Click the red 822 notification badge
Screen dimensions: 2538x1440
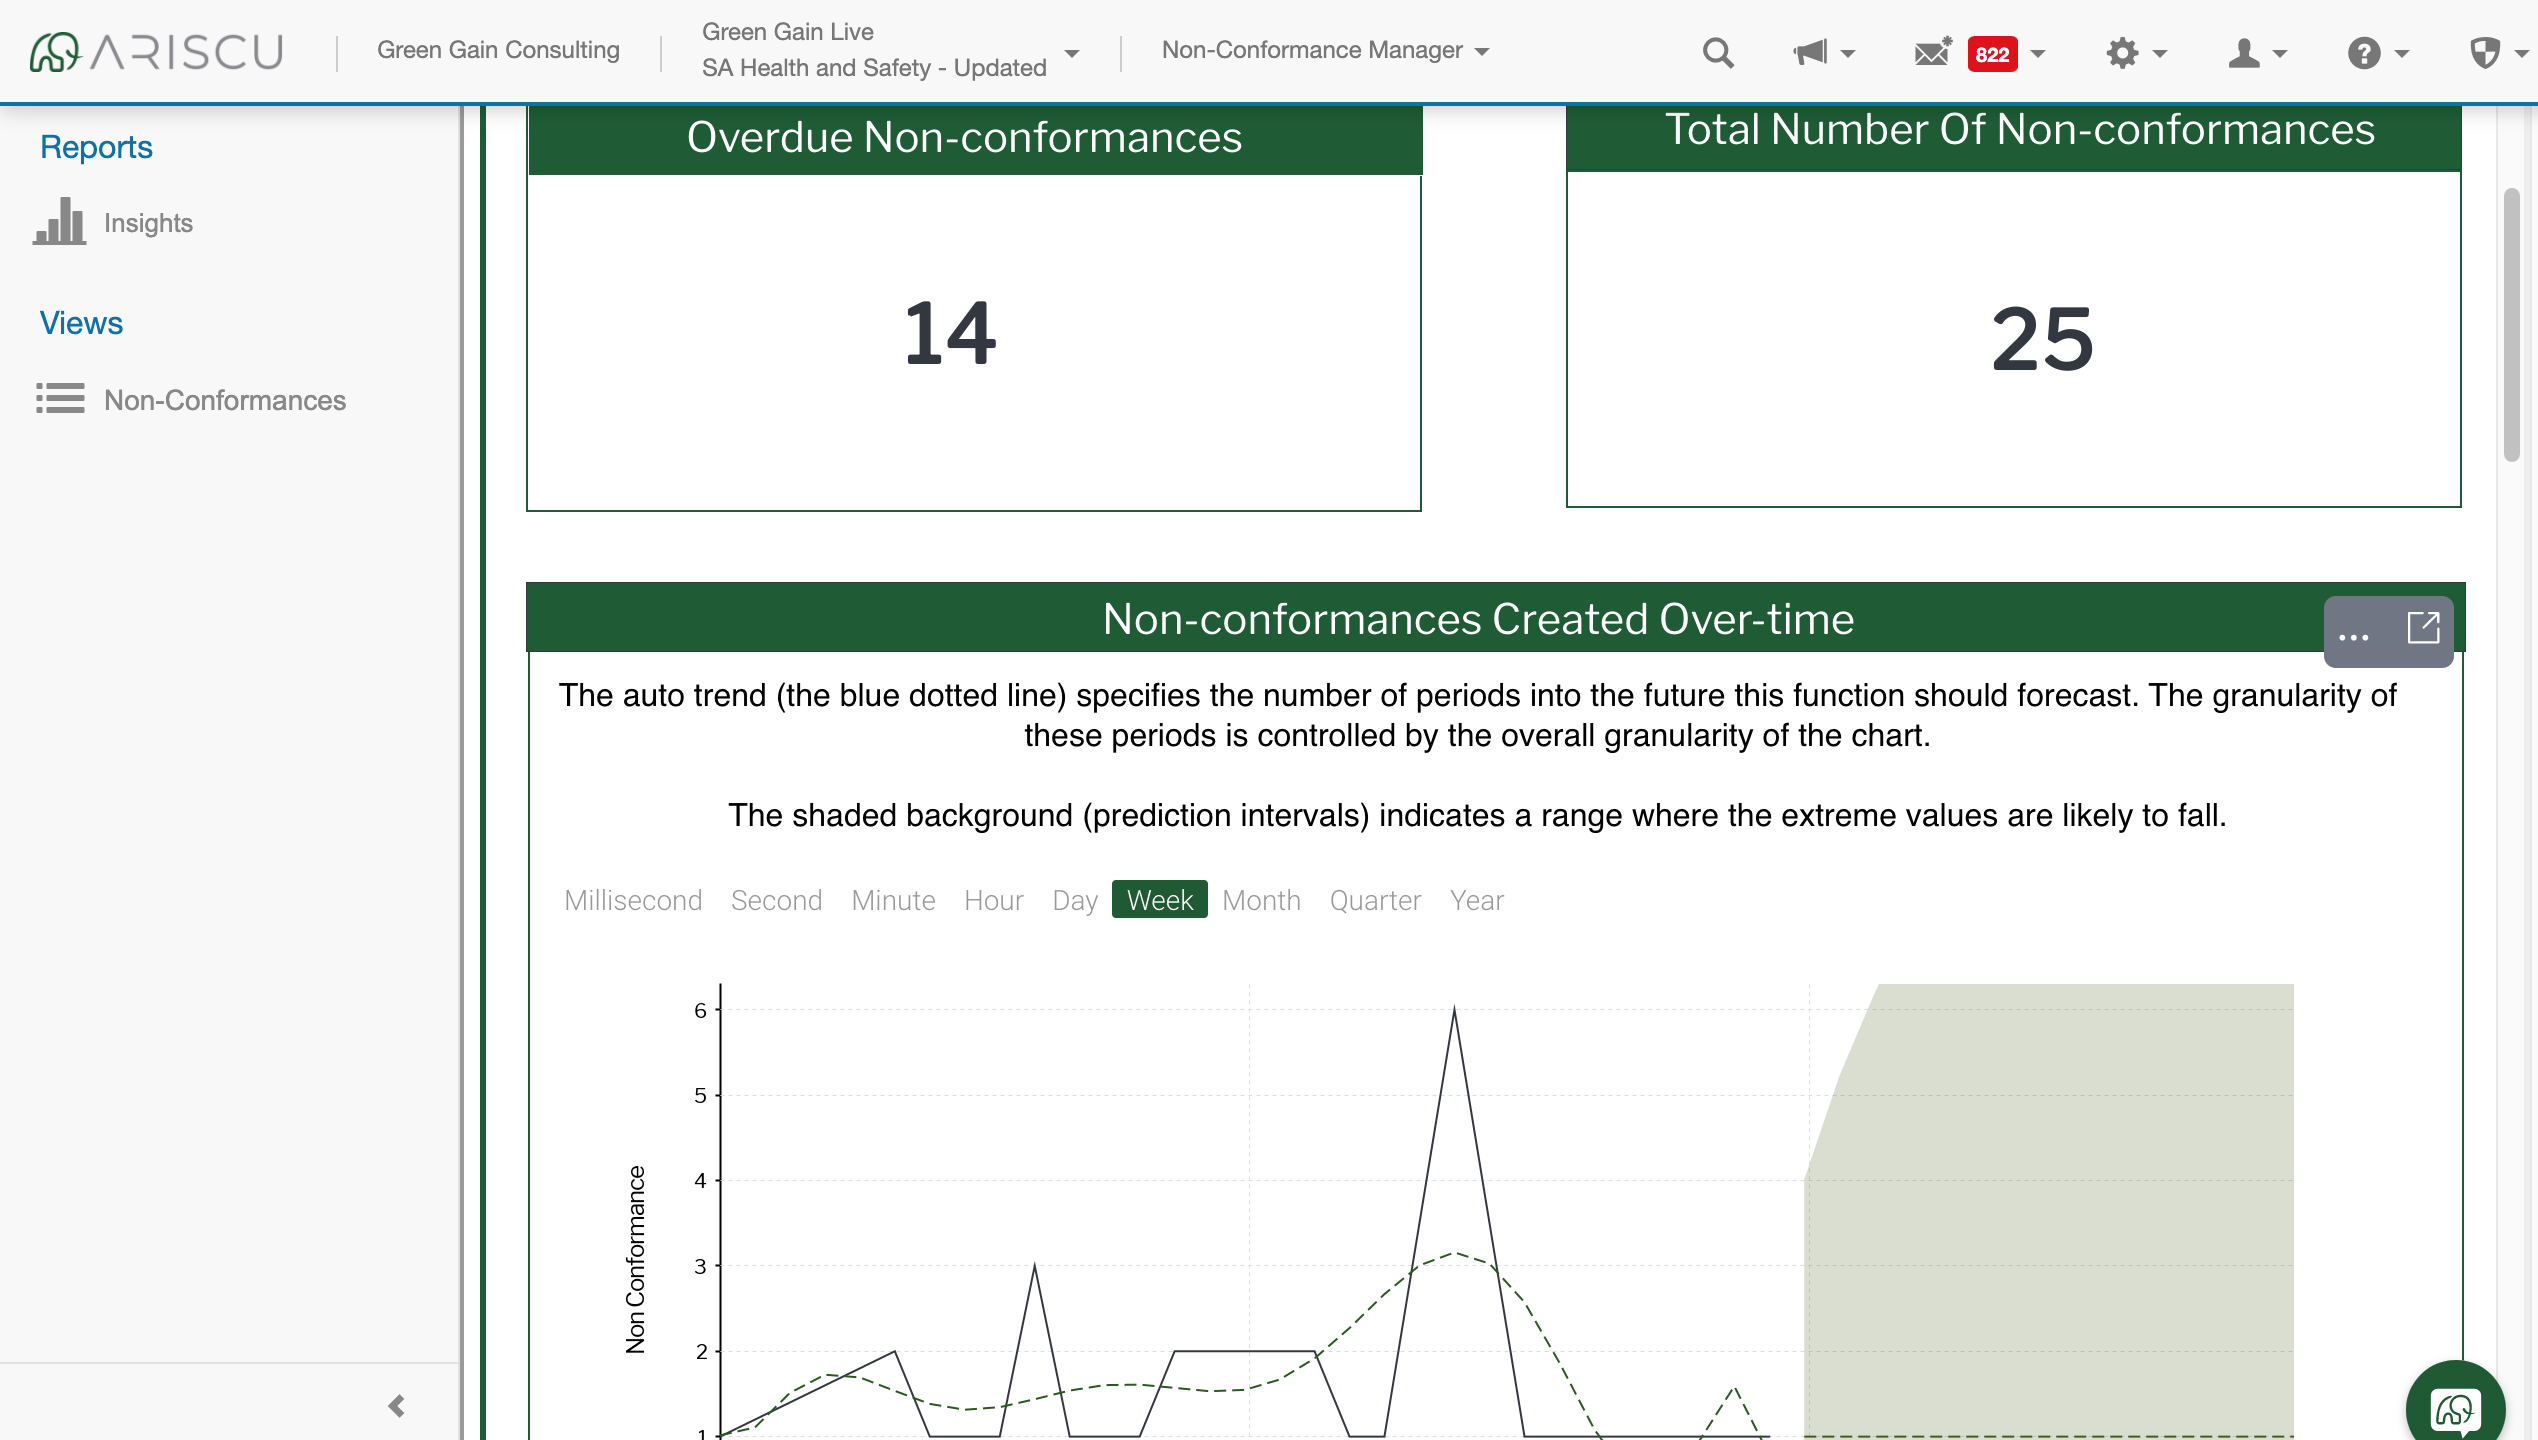[x=1991, y=54]
